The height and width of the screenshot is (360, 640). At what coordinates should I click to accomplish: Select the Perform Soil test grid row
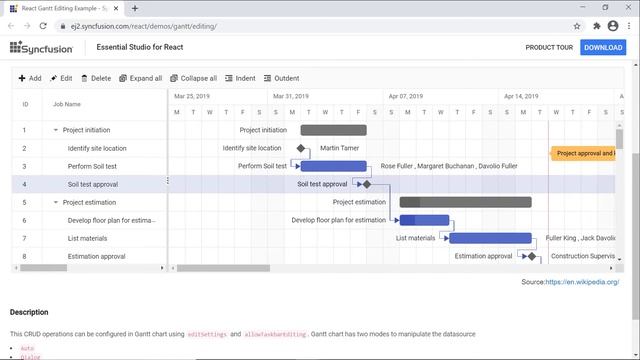[89, 166]
